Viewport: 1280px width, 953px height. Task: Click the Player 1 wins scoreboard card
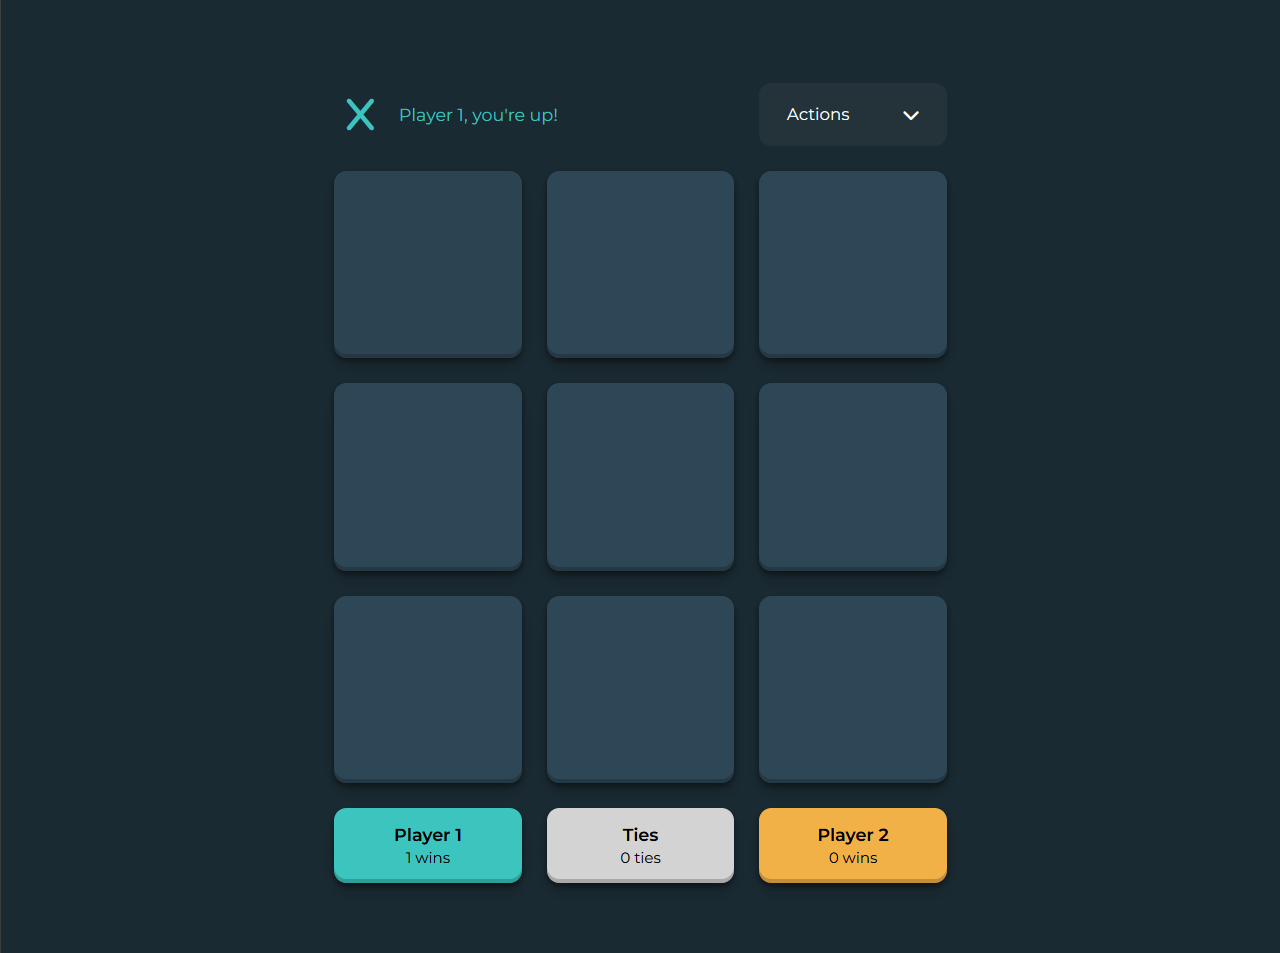(x=428, y=845)
